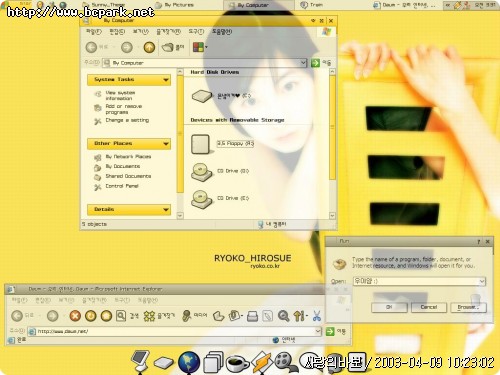Open the Control Panel link

(122, 186)
